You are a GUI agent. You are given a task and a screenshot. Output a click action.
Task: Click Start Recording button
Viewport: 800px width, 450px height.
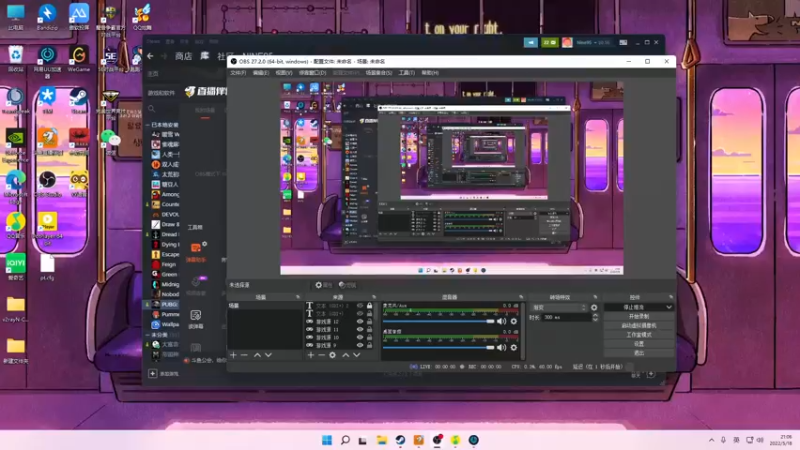coord(639,316)
